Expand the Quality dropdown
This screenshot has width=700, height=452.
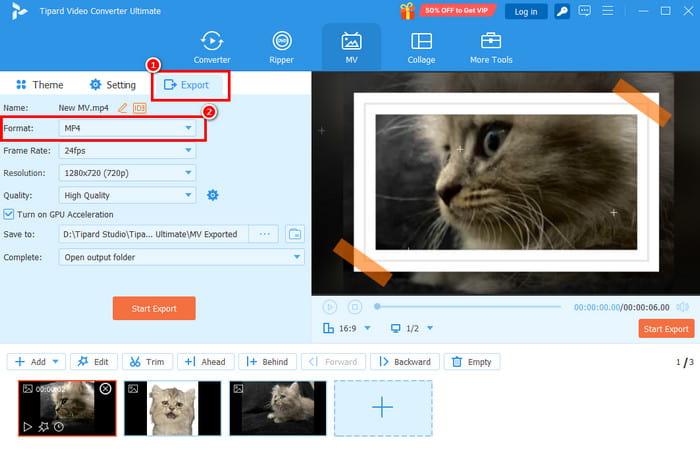click(x=127, y=195)
